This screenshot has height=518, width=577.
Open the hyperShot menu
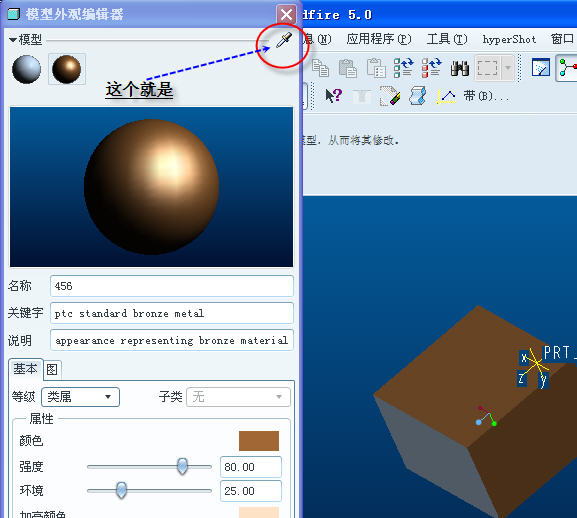(x=509, y=39)
